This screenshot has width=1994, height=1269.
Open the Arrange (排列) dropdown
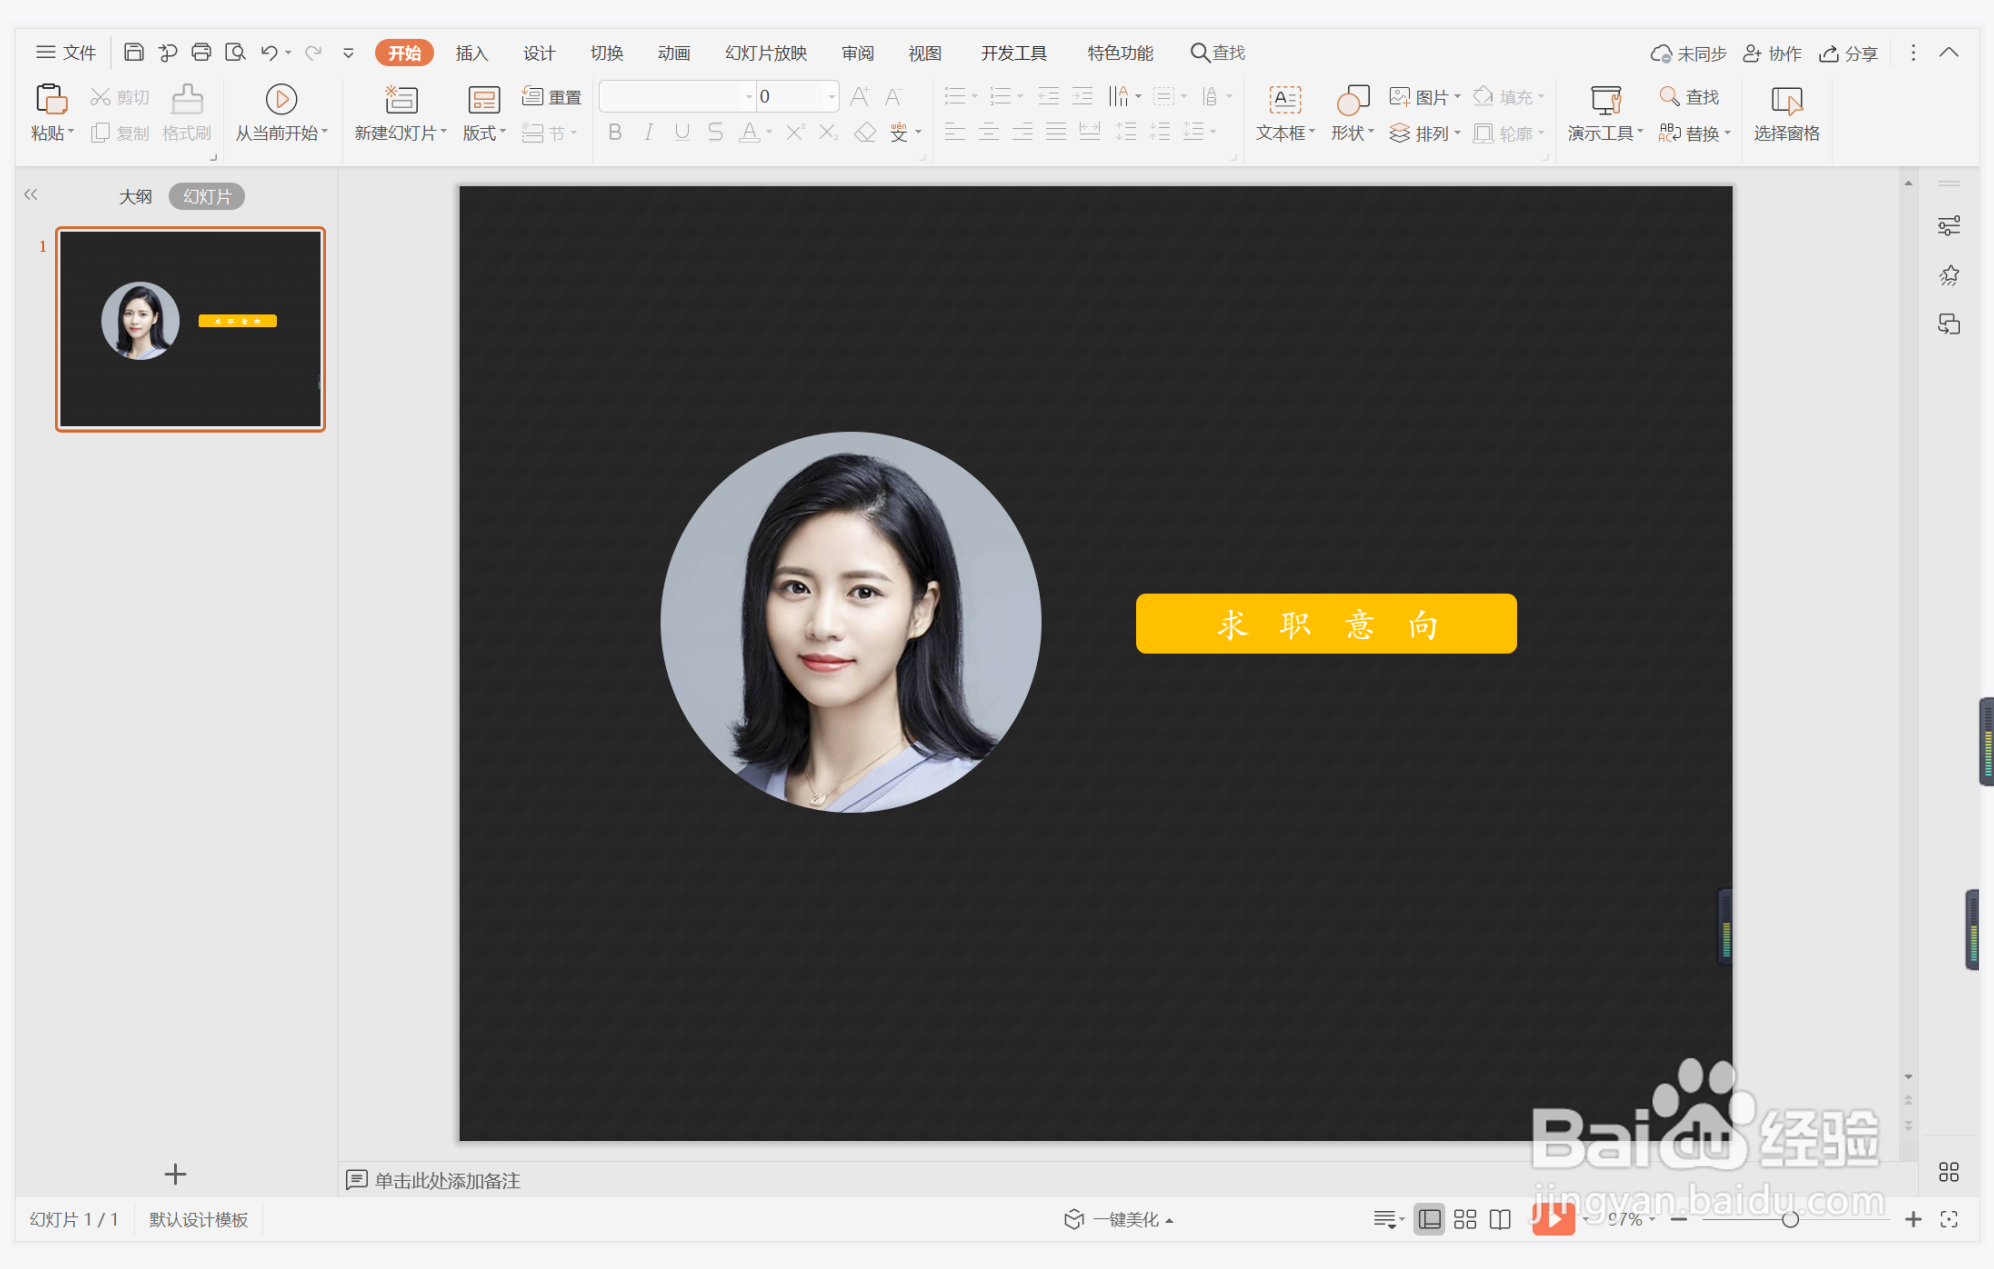point(1425,133)
